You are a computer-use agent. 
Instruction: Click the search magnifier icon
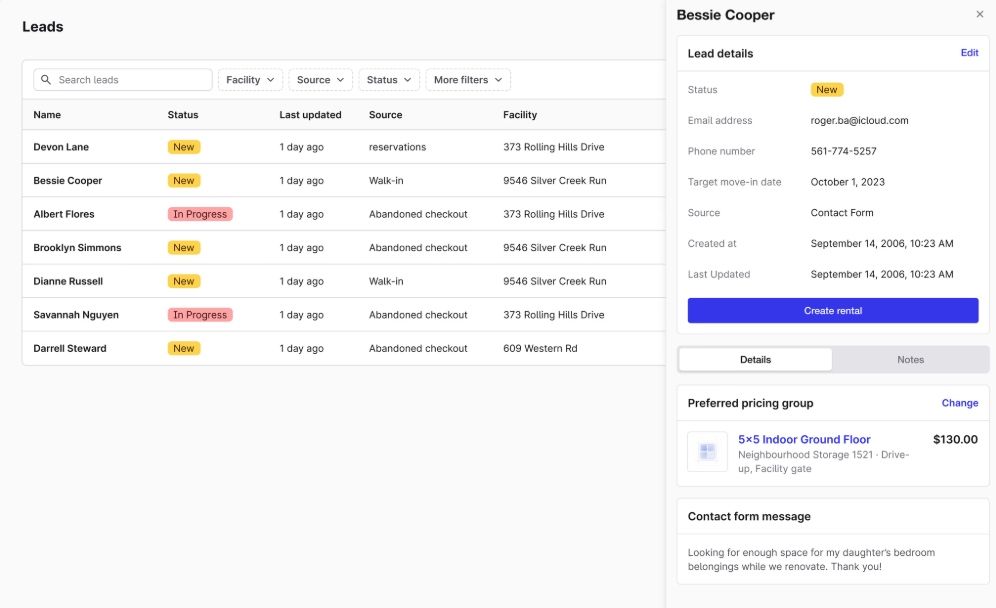46,79
